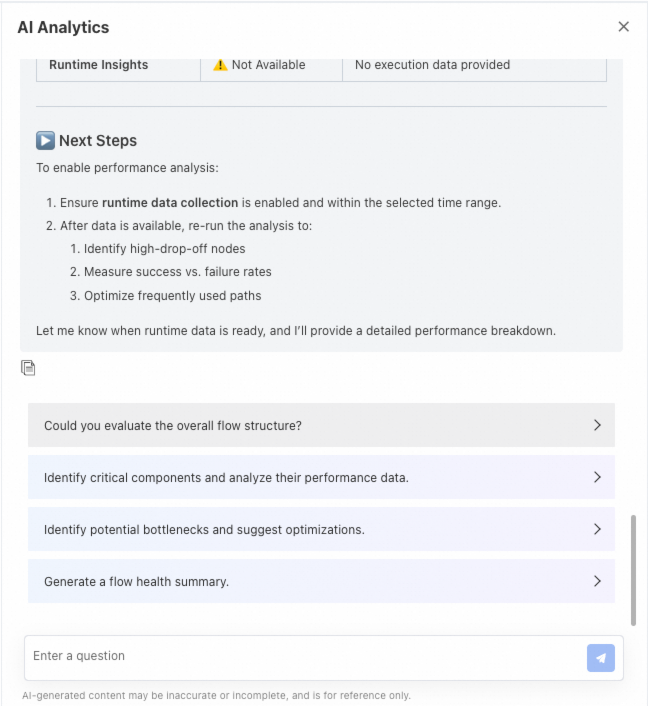
Task: Click the Runtime Insights table cell
Action: [x=99, y=65]
